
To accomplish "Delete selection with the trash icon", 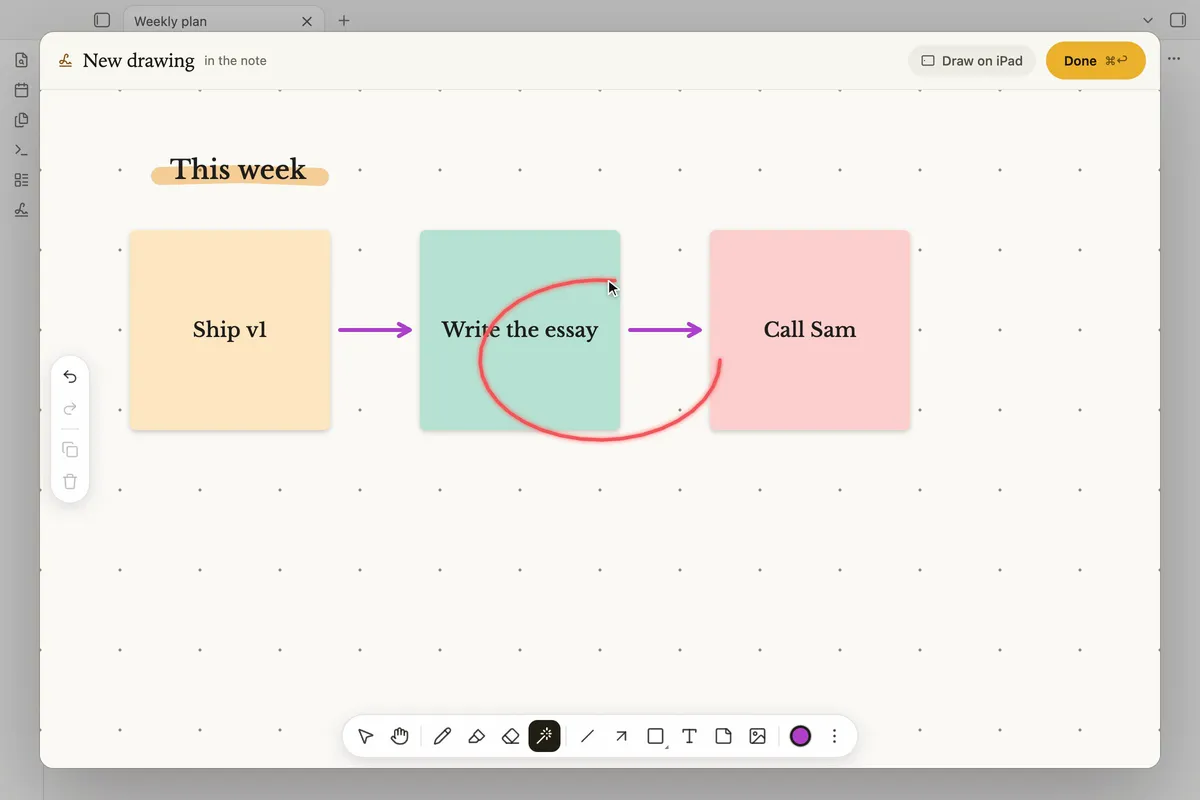I will click(70, 482).
